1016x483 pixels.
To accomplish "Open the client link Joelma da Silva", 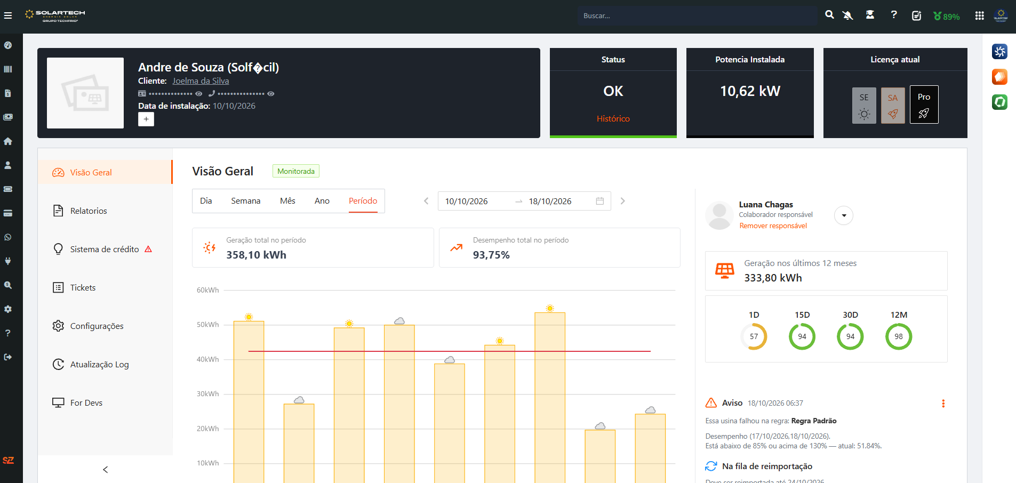I will [x=200, y=81].
